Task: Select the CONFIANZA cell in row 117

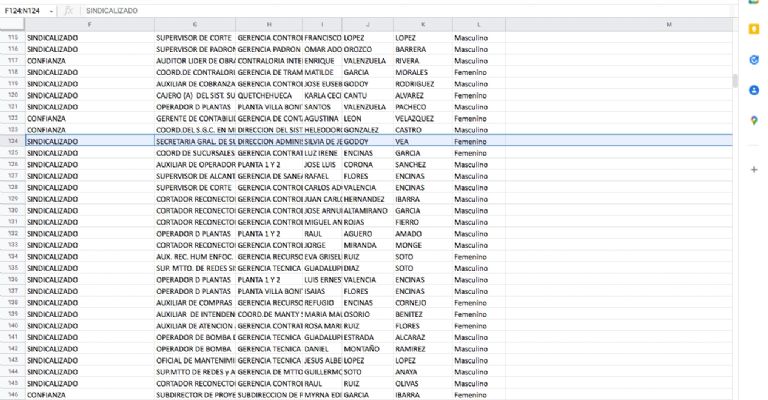Action: pyautogui.click(x=89, y=60)
